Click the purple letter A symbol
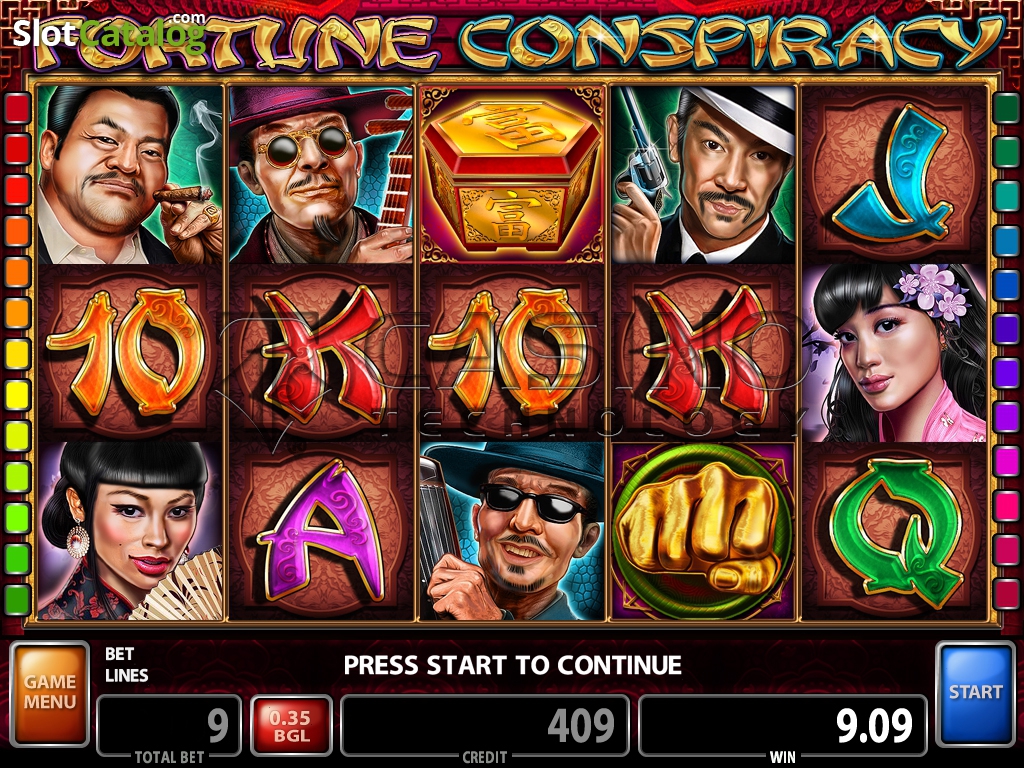1024x768 pixels. tap(321, 531)
